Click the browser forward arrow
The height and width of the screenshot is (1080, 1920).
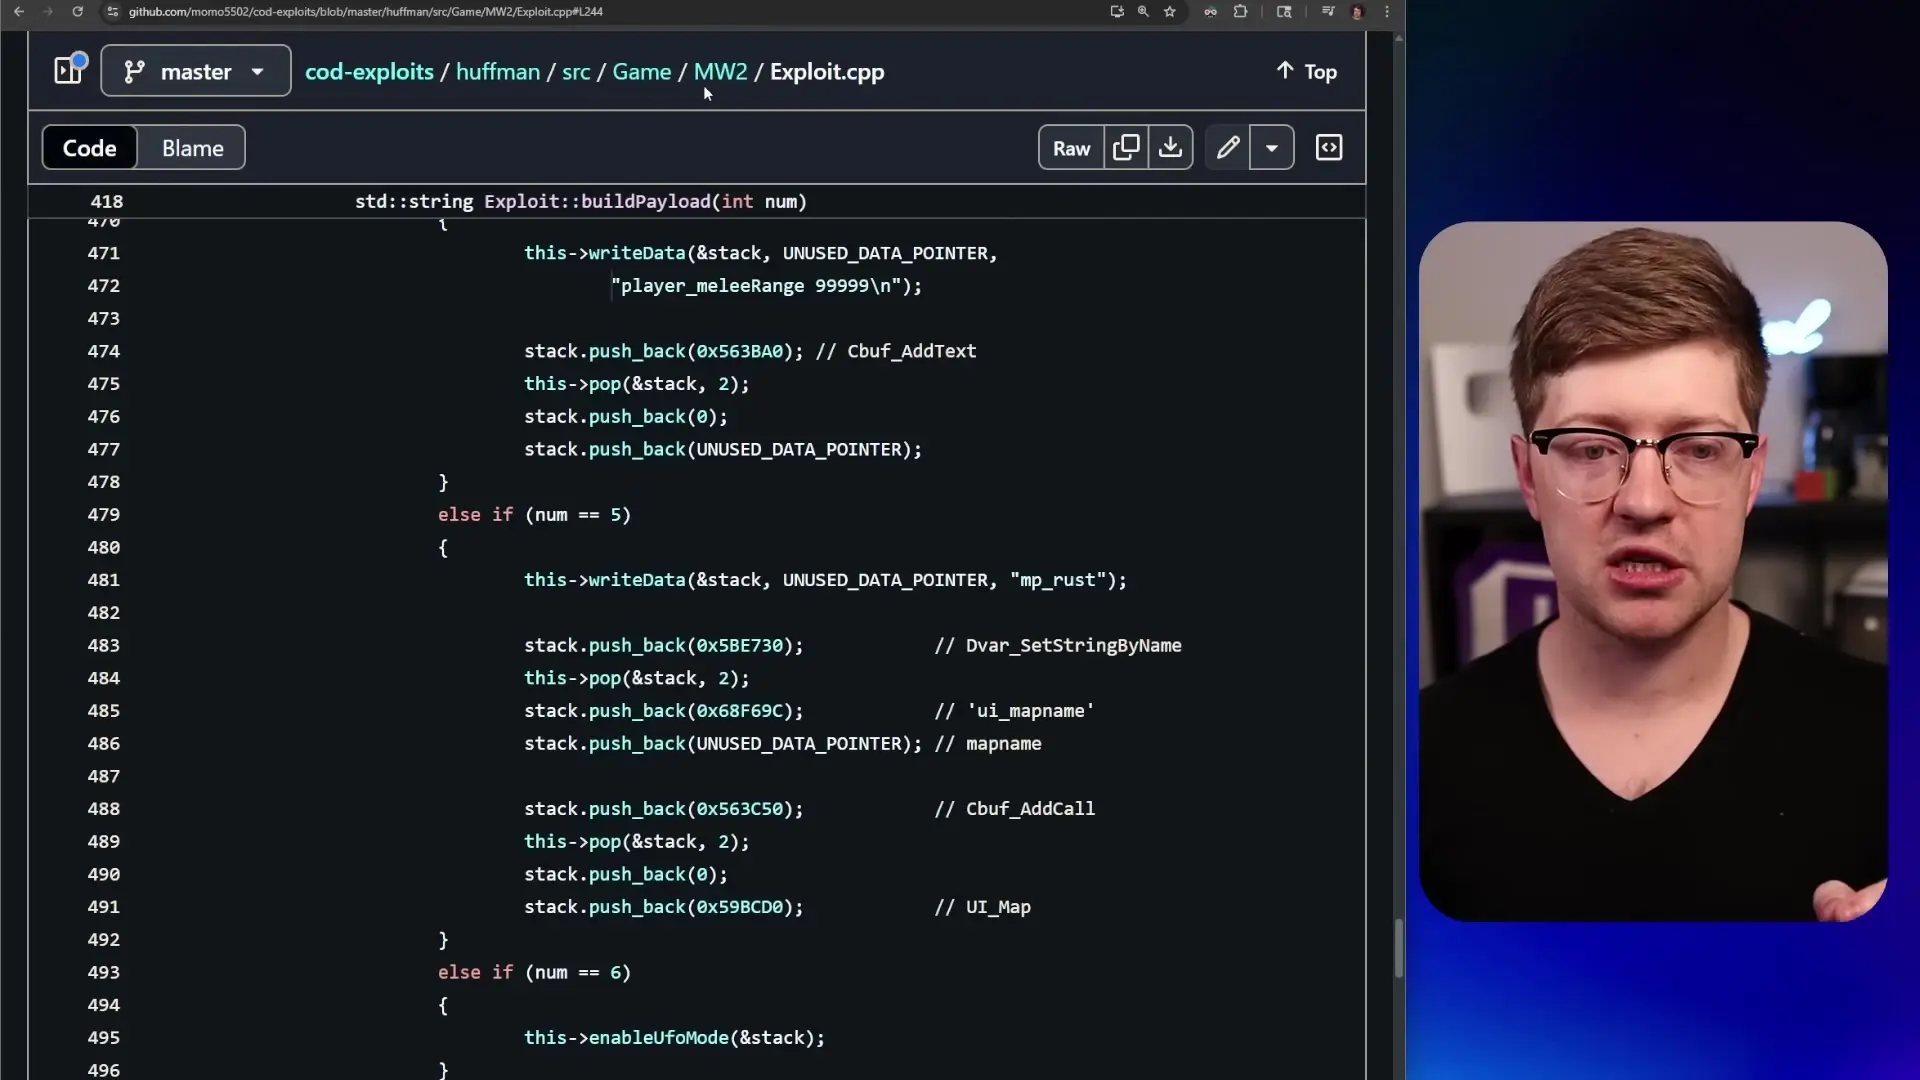pos(47,11)
